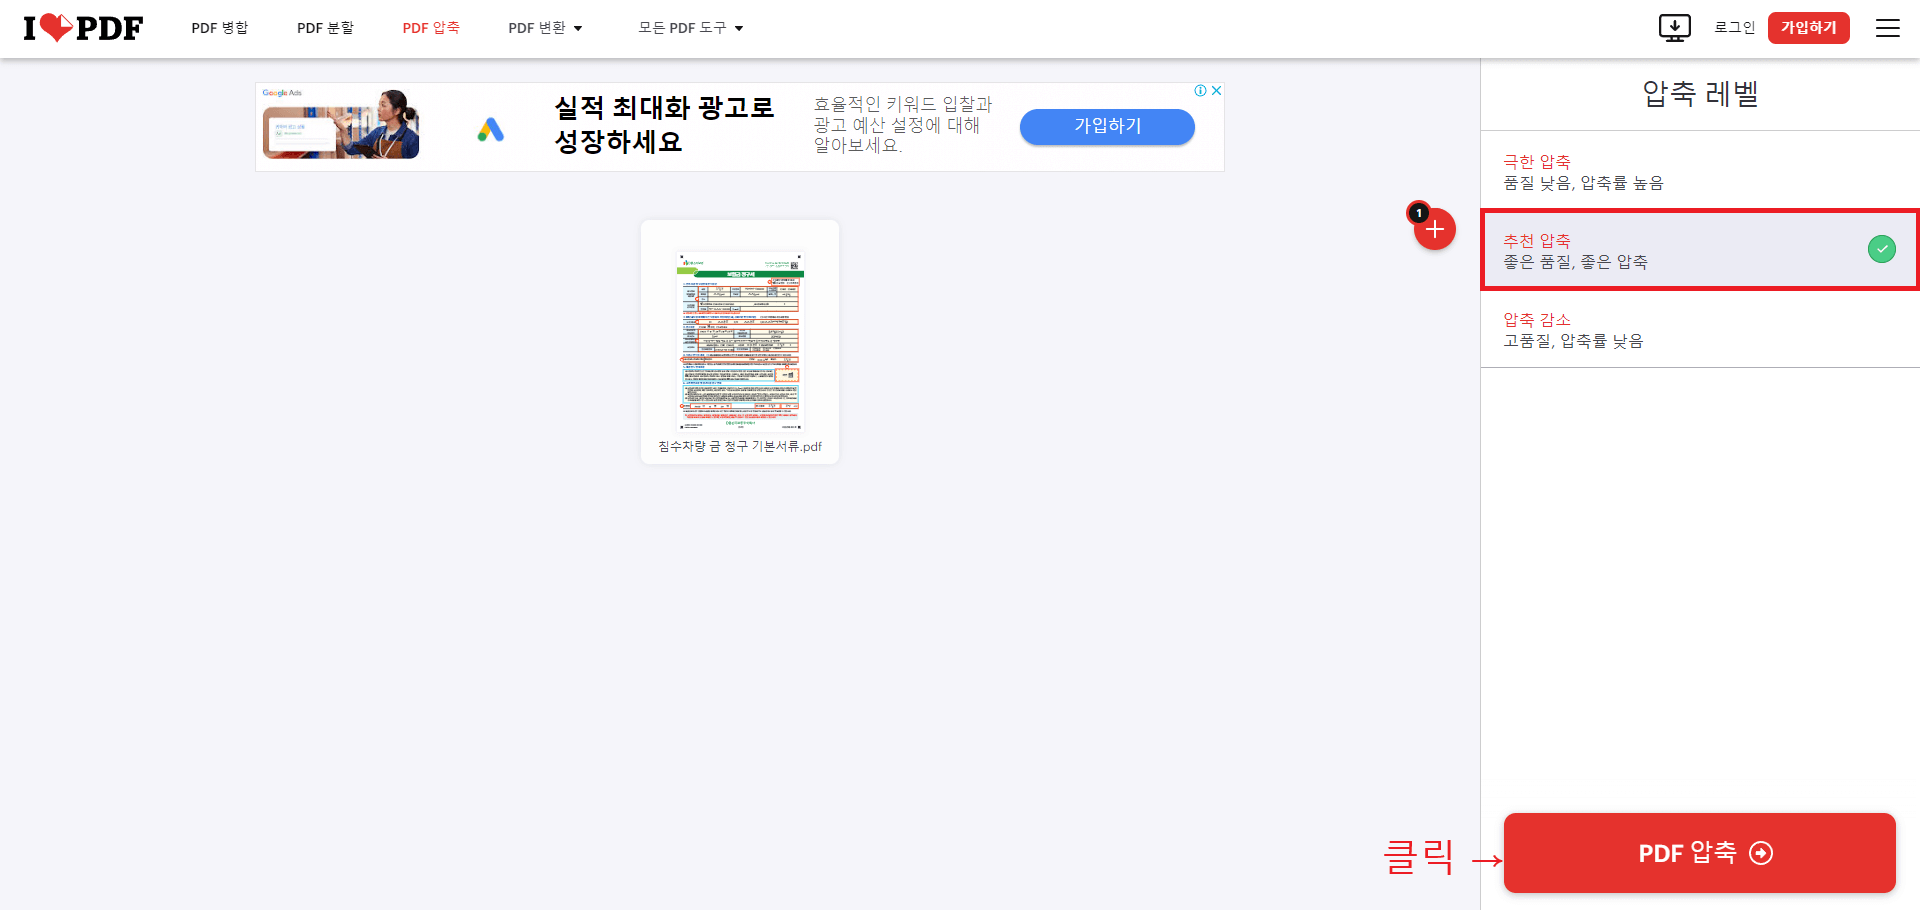Open ad text 효율적인 키워드 입찰과
Image resolution: width=1920 pixels, height=910 pixels.
tap(902, 104)
